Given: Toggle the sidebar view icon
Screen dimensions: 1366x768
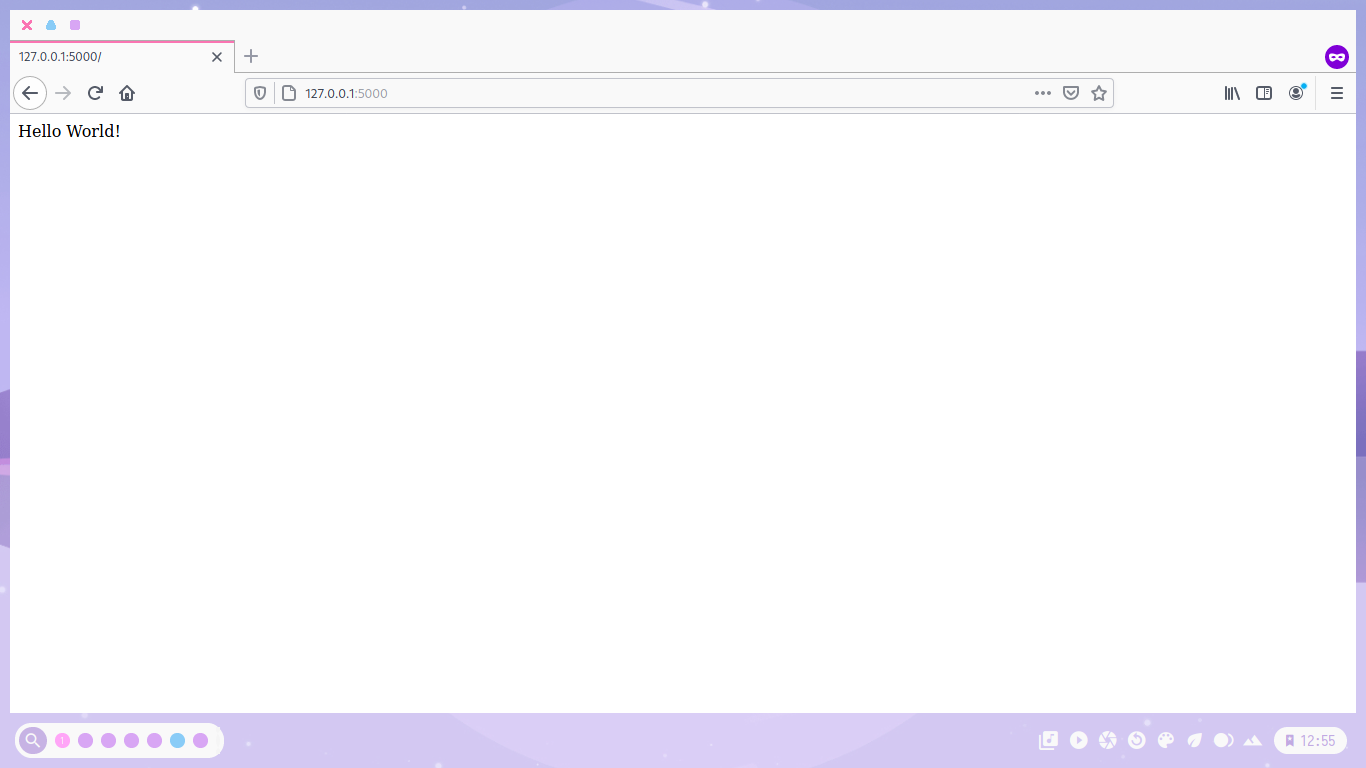Looking at the screenshot, I should click(1264, 93).
